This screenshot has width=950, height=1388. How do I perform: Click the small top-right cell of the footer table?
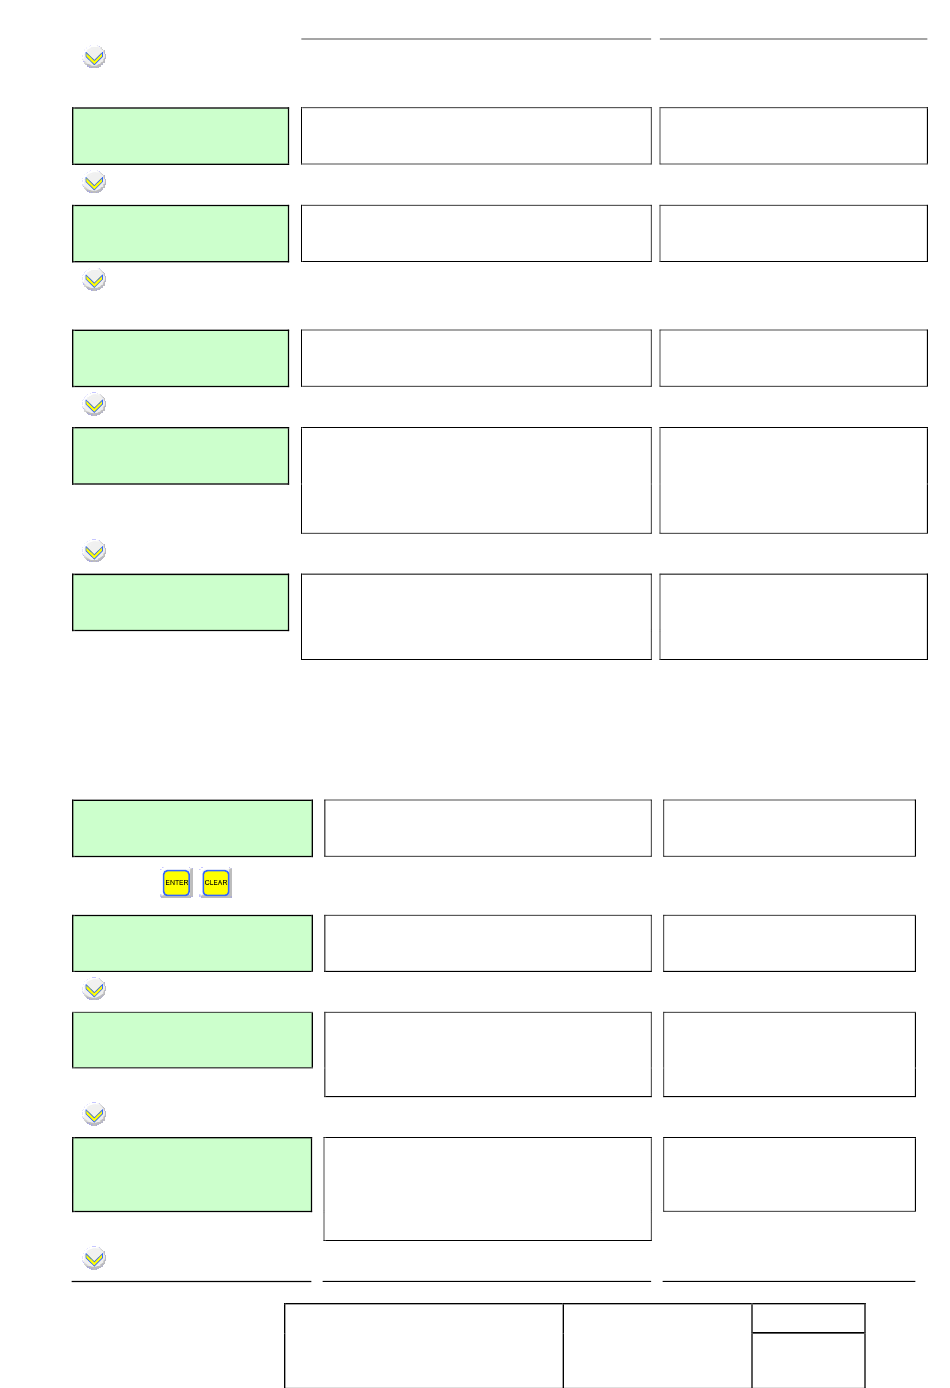pos(808,1318)
